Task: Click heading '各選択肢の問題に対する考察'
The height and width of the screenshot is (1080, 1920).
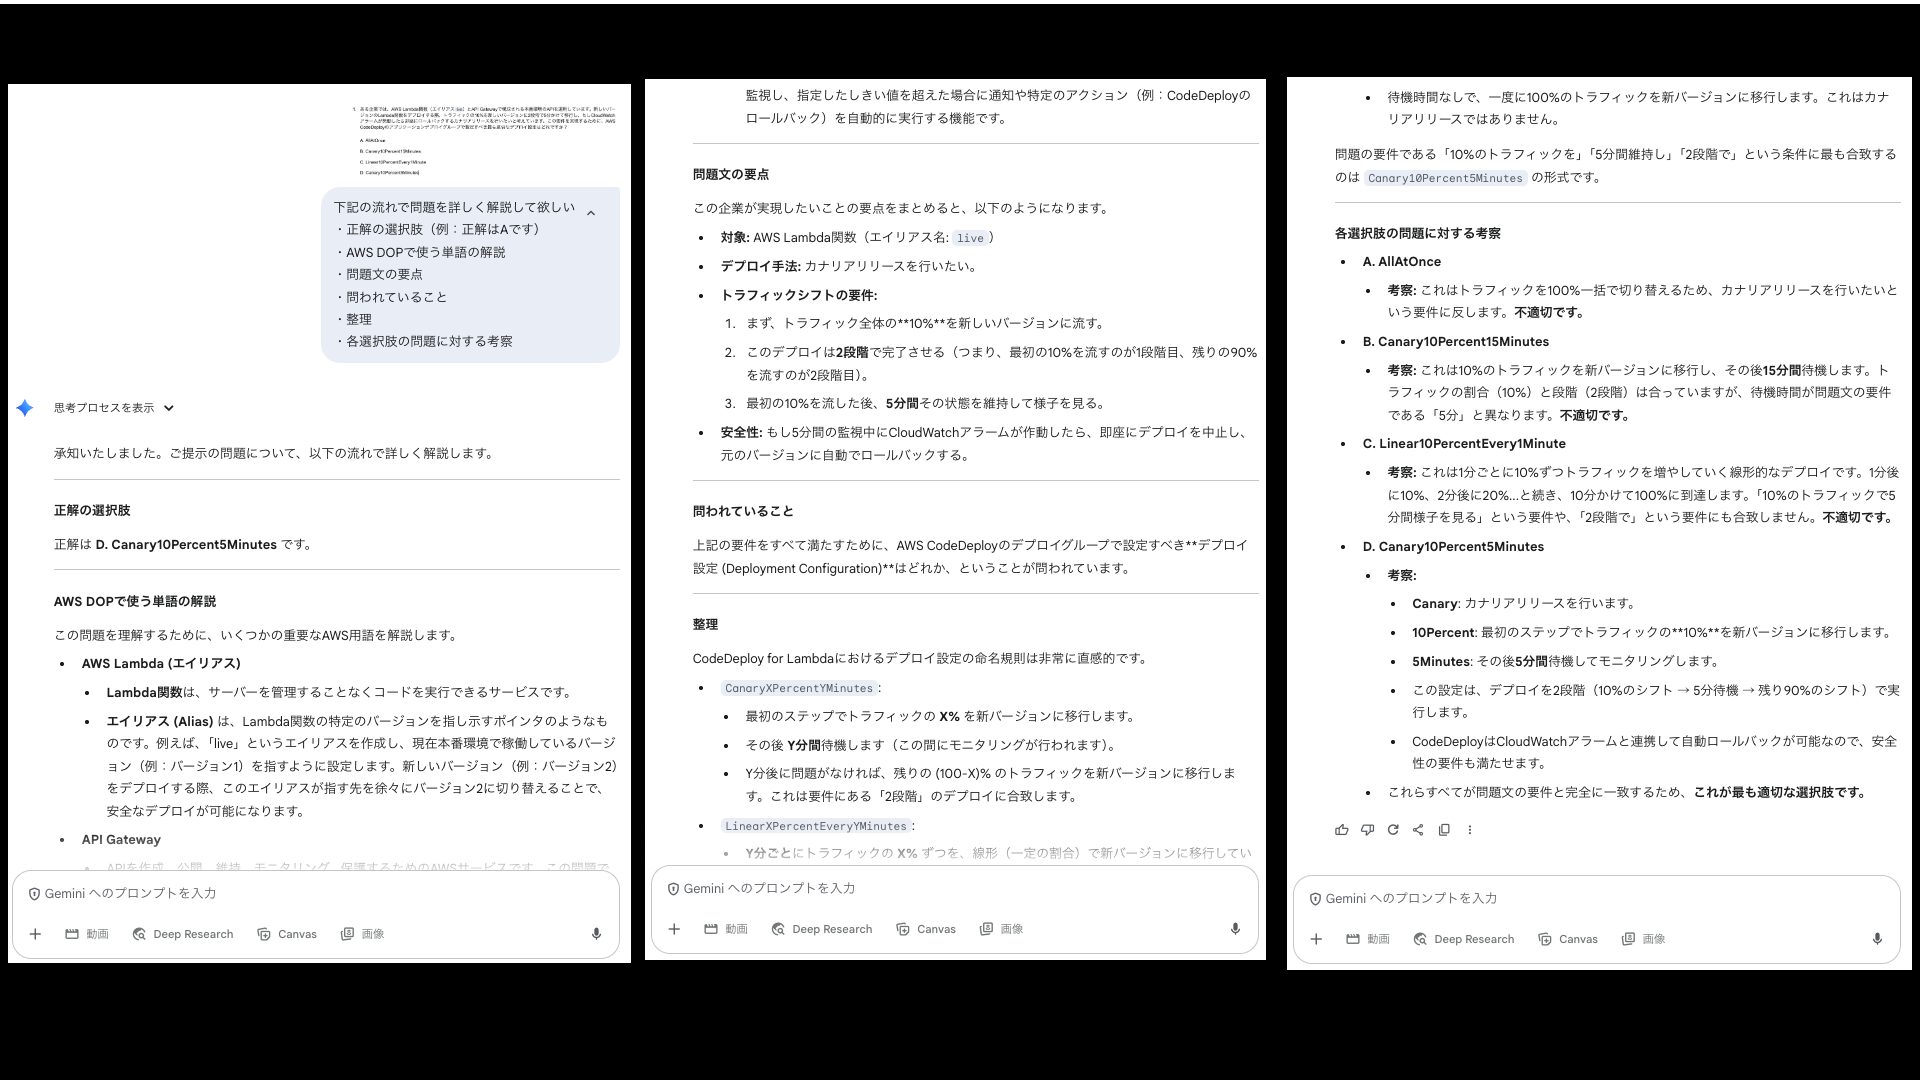Action: (x=1418, y=234)
